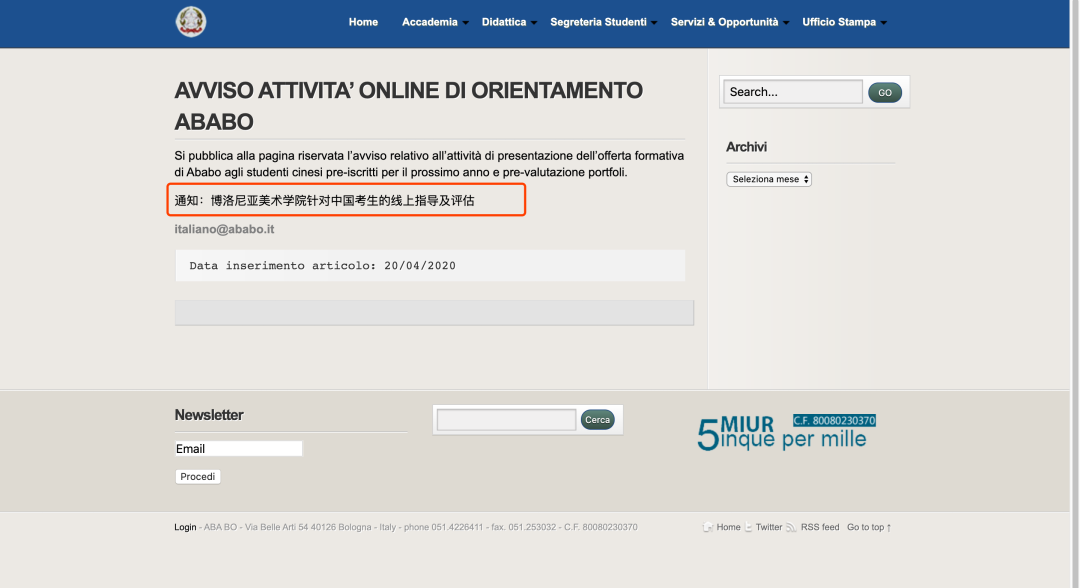Screen dimensions: 1080x588
Task: Open the Segreteria Studenti menu
Action: 598,22
